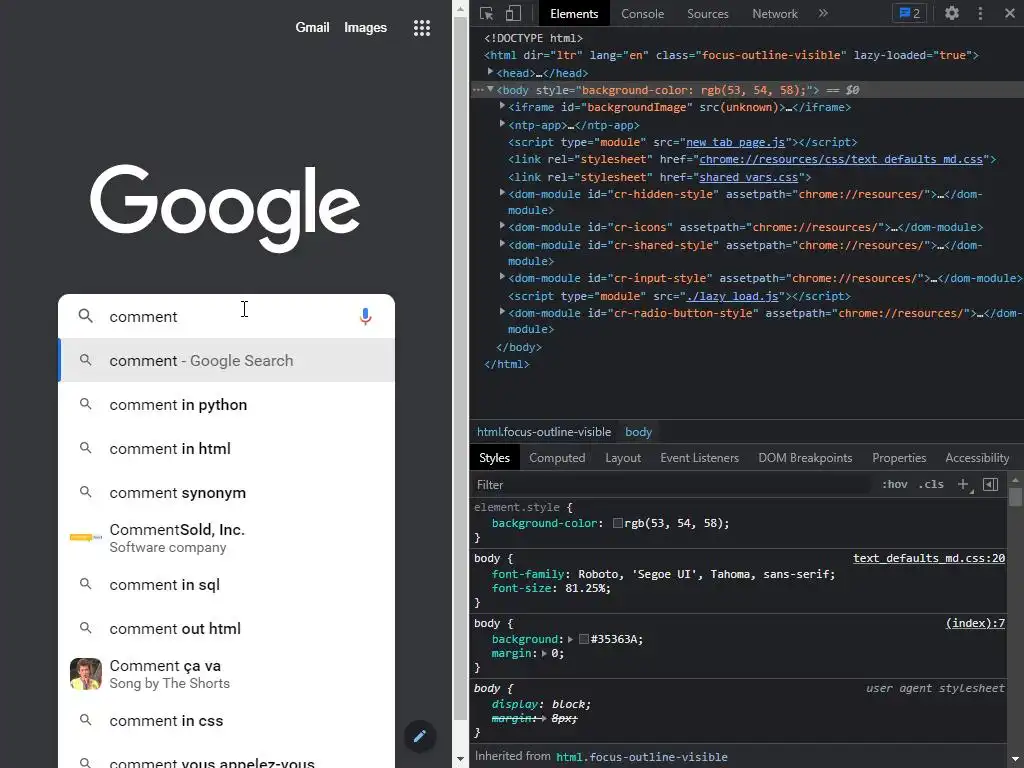Expand the cr-input-style dom-module
The image size is (1024, 768).
[502, 277]
